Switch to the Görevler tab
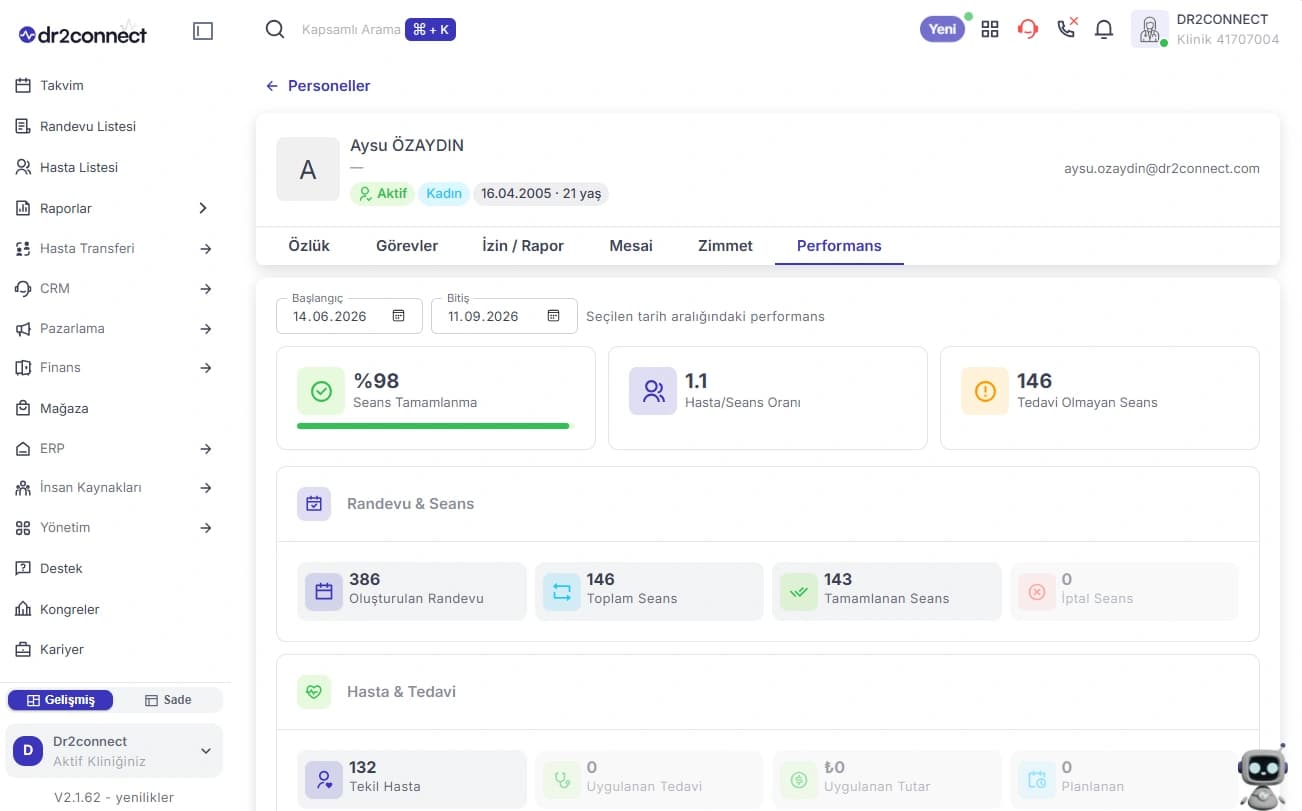The image size is (1302, 811). [407, 245]
